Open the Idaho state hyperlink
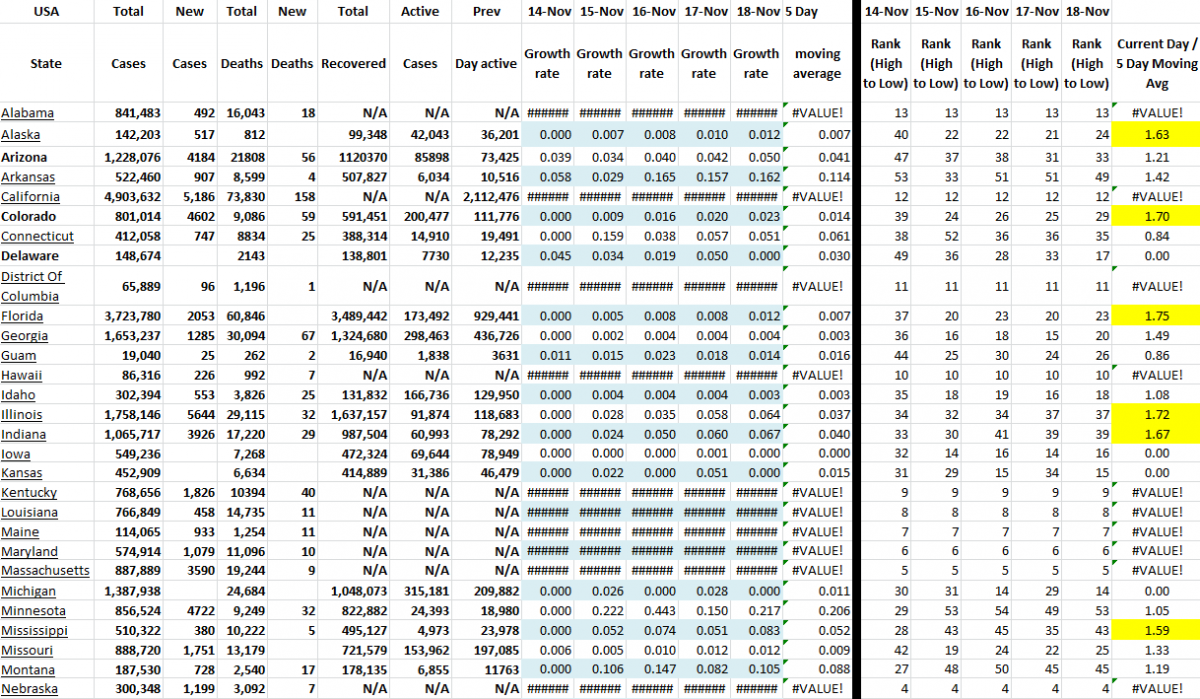This screenshot has height=699, width=1200. [20, 394]
